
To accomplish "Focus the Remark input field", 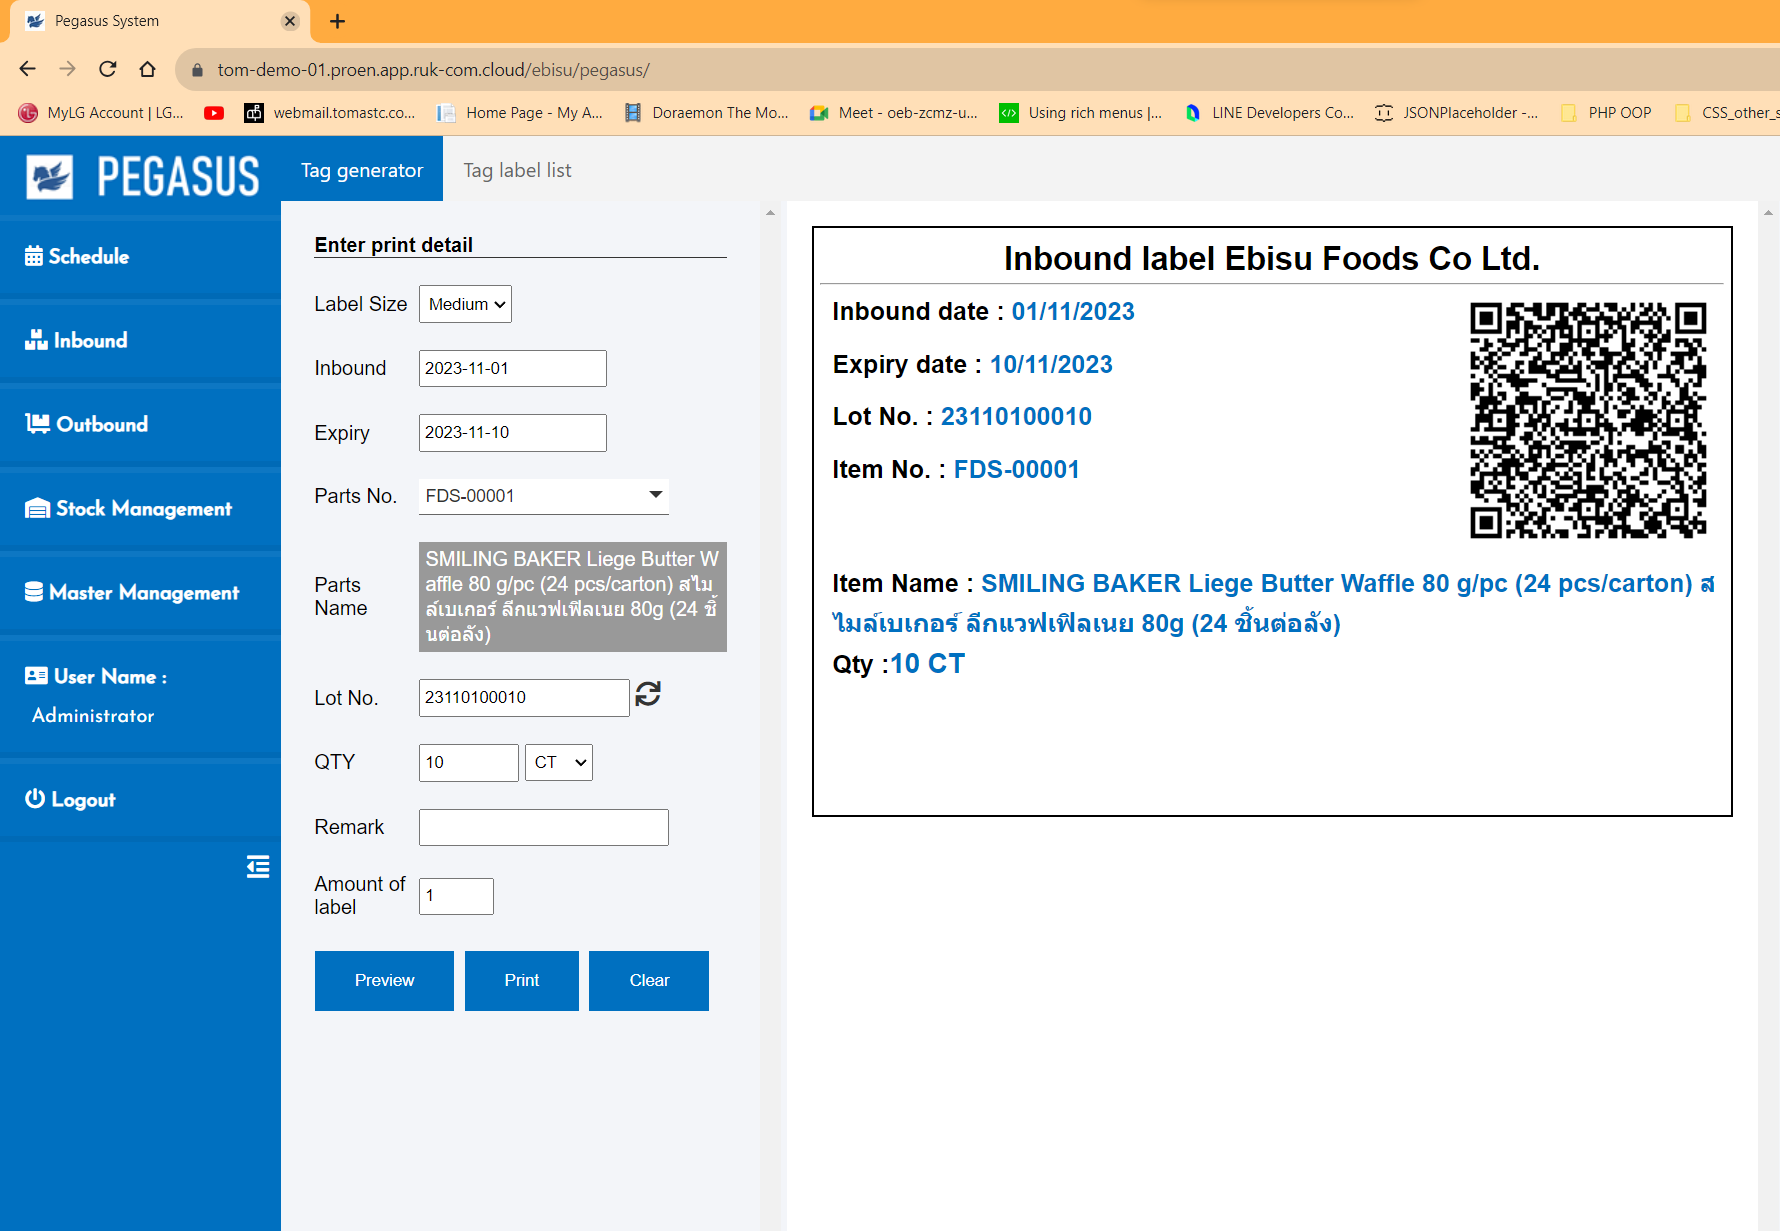I will 543,827.
